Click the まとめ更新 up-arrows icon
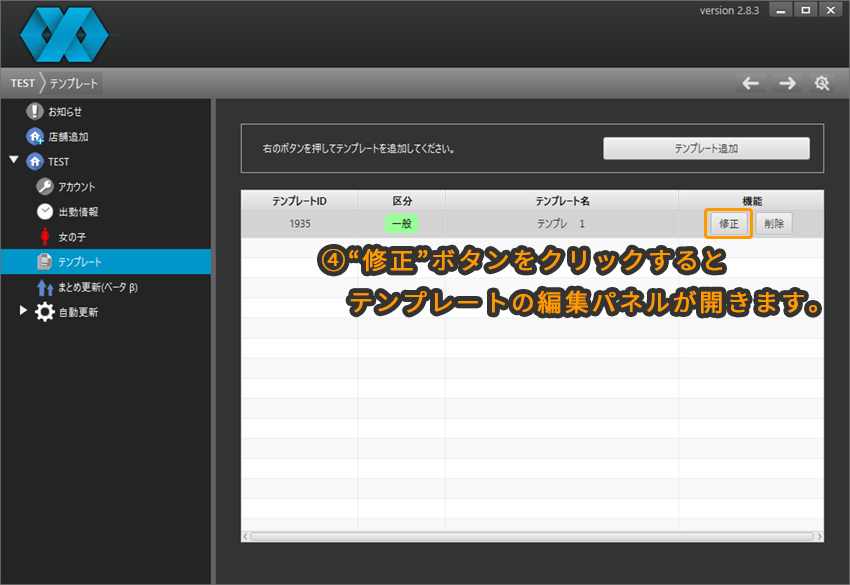 coord(44,287)
